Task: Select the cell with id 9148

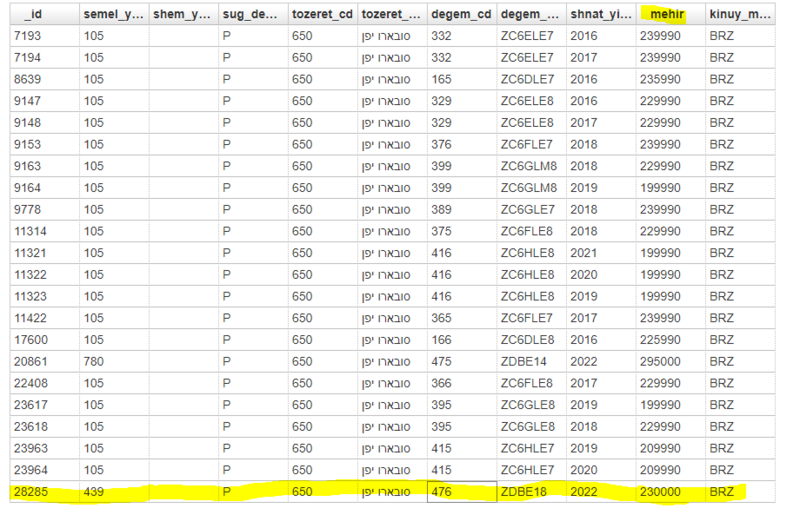Action: point(44,122)
